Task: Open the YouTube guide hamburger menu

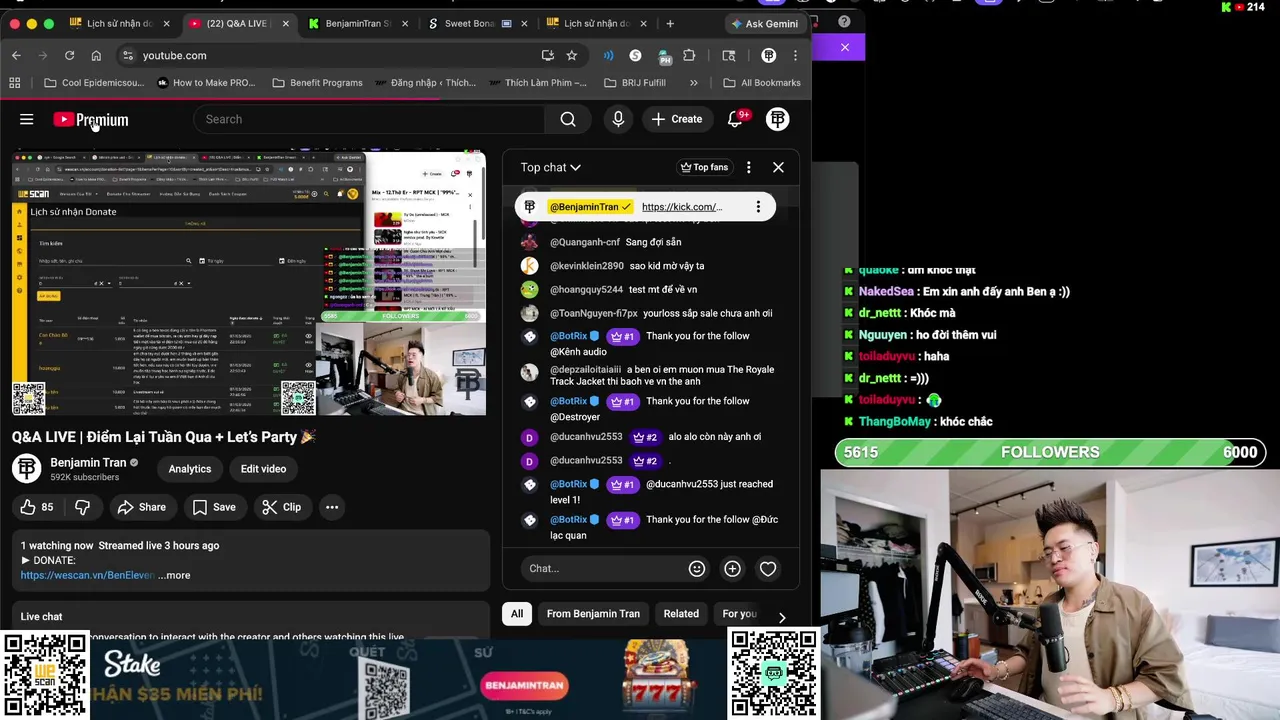Action: click(27, 119)
